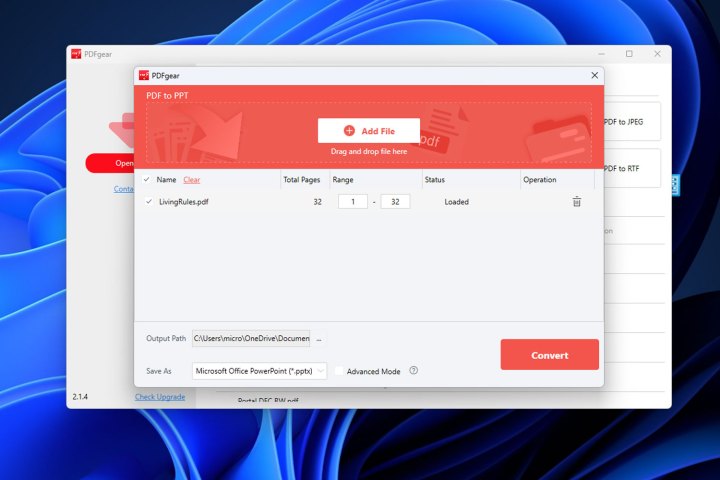The image size is (720, 480).
Task: Click Check Upgrade link in main window
Action: pos(160,397)
